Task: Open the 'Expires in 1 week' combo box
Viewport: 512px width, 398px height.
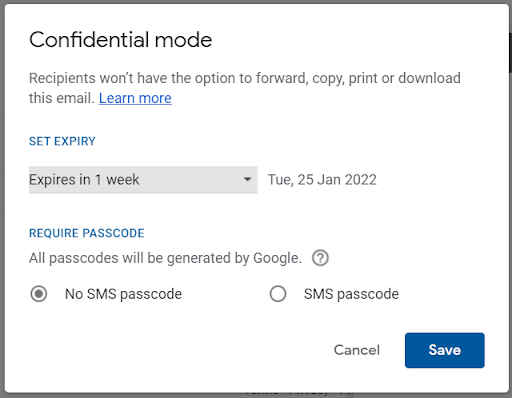Action: click(143, 180)
